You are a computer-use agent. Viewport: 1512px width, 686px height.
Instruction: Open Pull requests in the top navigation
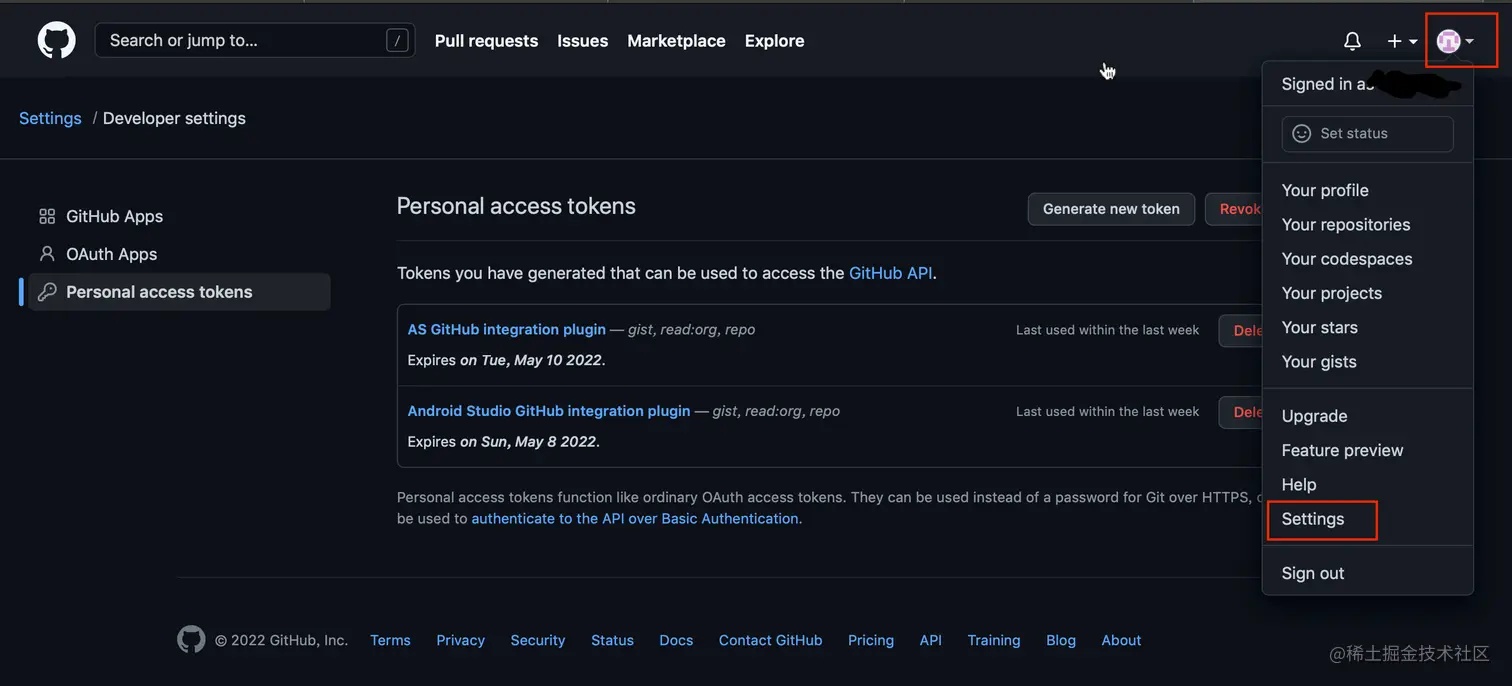[486, 41]
